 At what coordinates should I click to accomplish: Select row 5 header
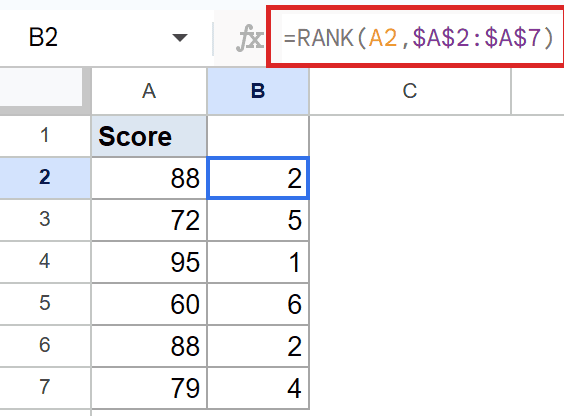(45, 303)
